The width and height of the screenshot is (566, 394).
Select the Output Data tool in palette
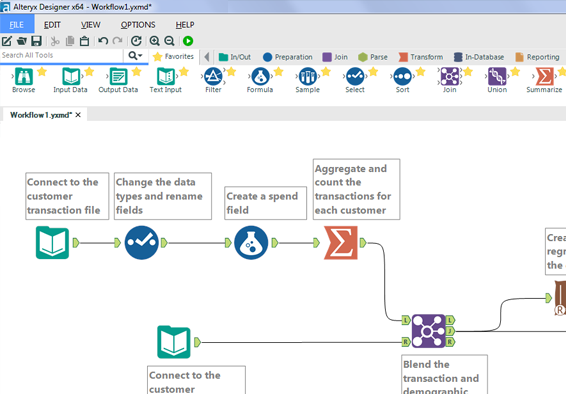click(118, 80)
